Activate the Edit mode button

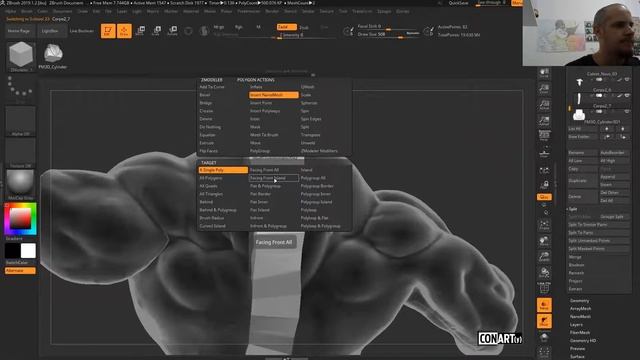(x=108, y=31)
